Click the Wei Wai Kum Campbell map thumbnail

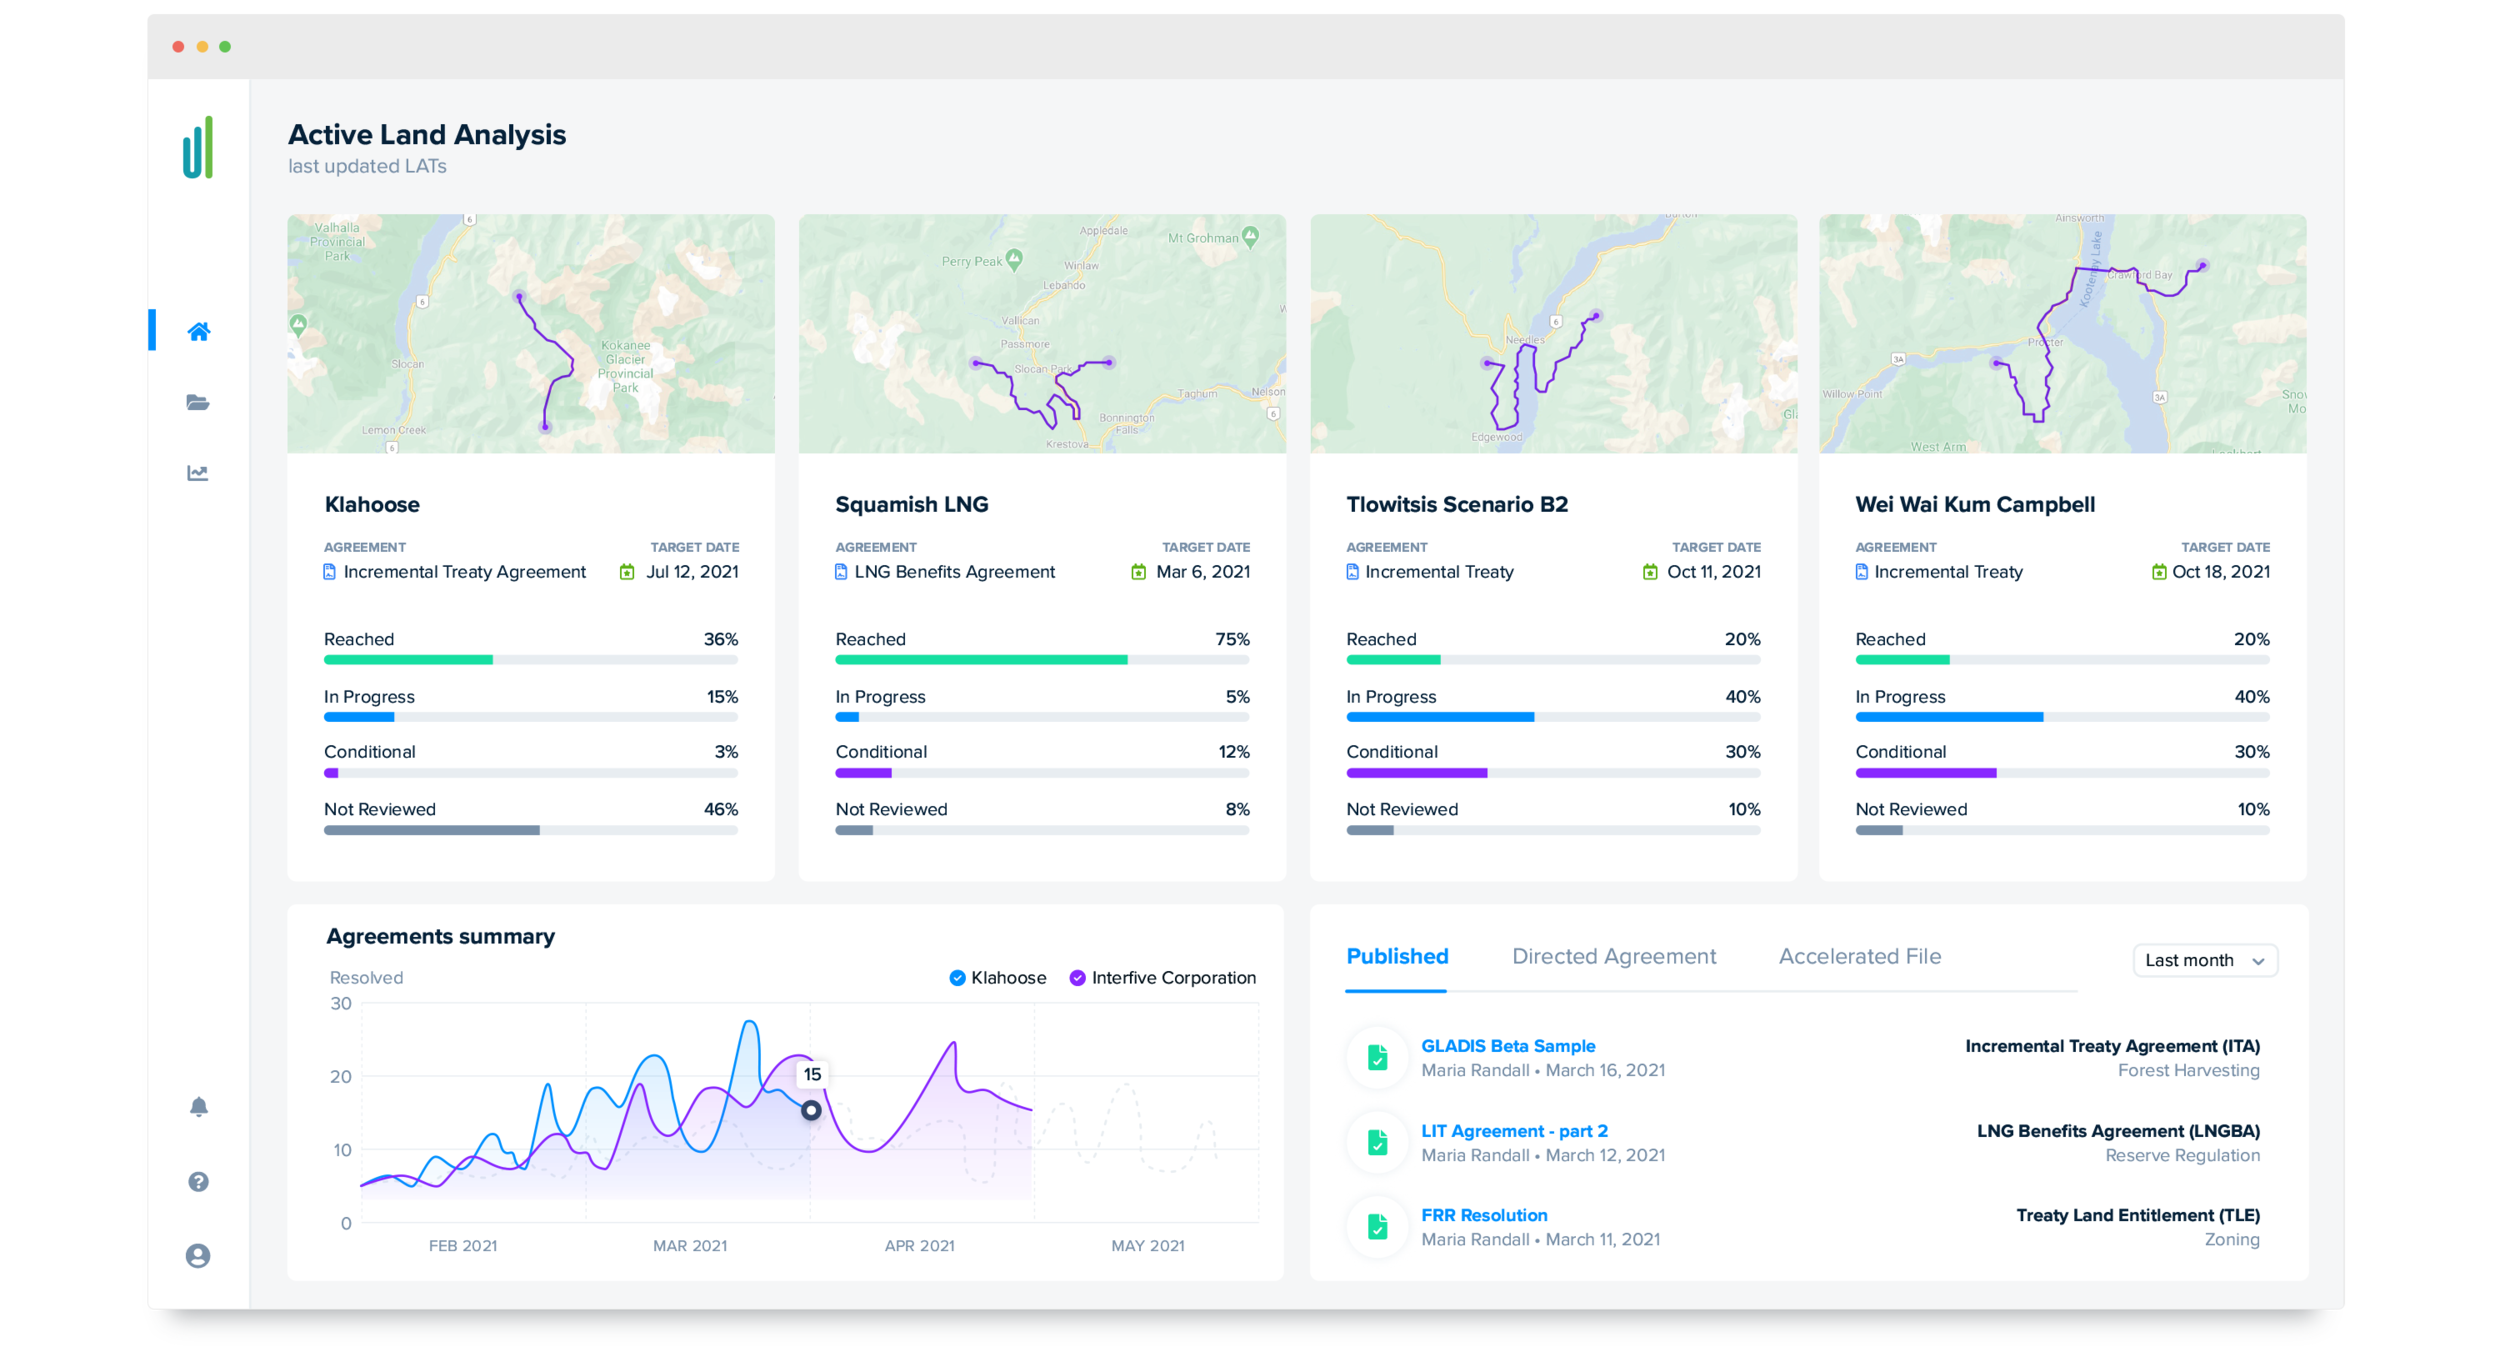[2062, 333]
